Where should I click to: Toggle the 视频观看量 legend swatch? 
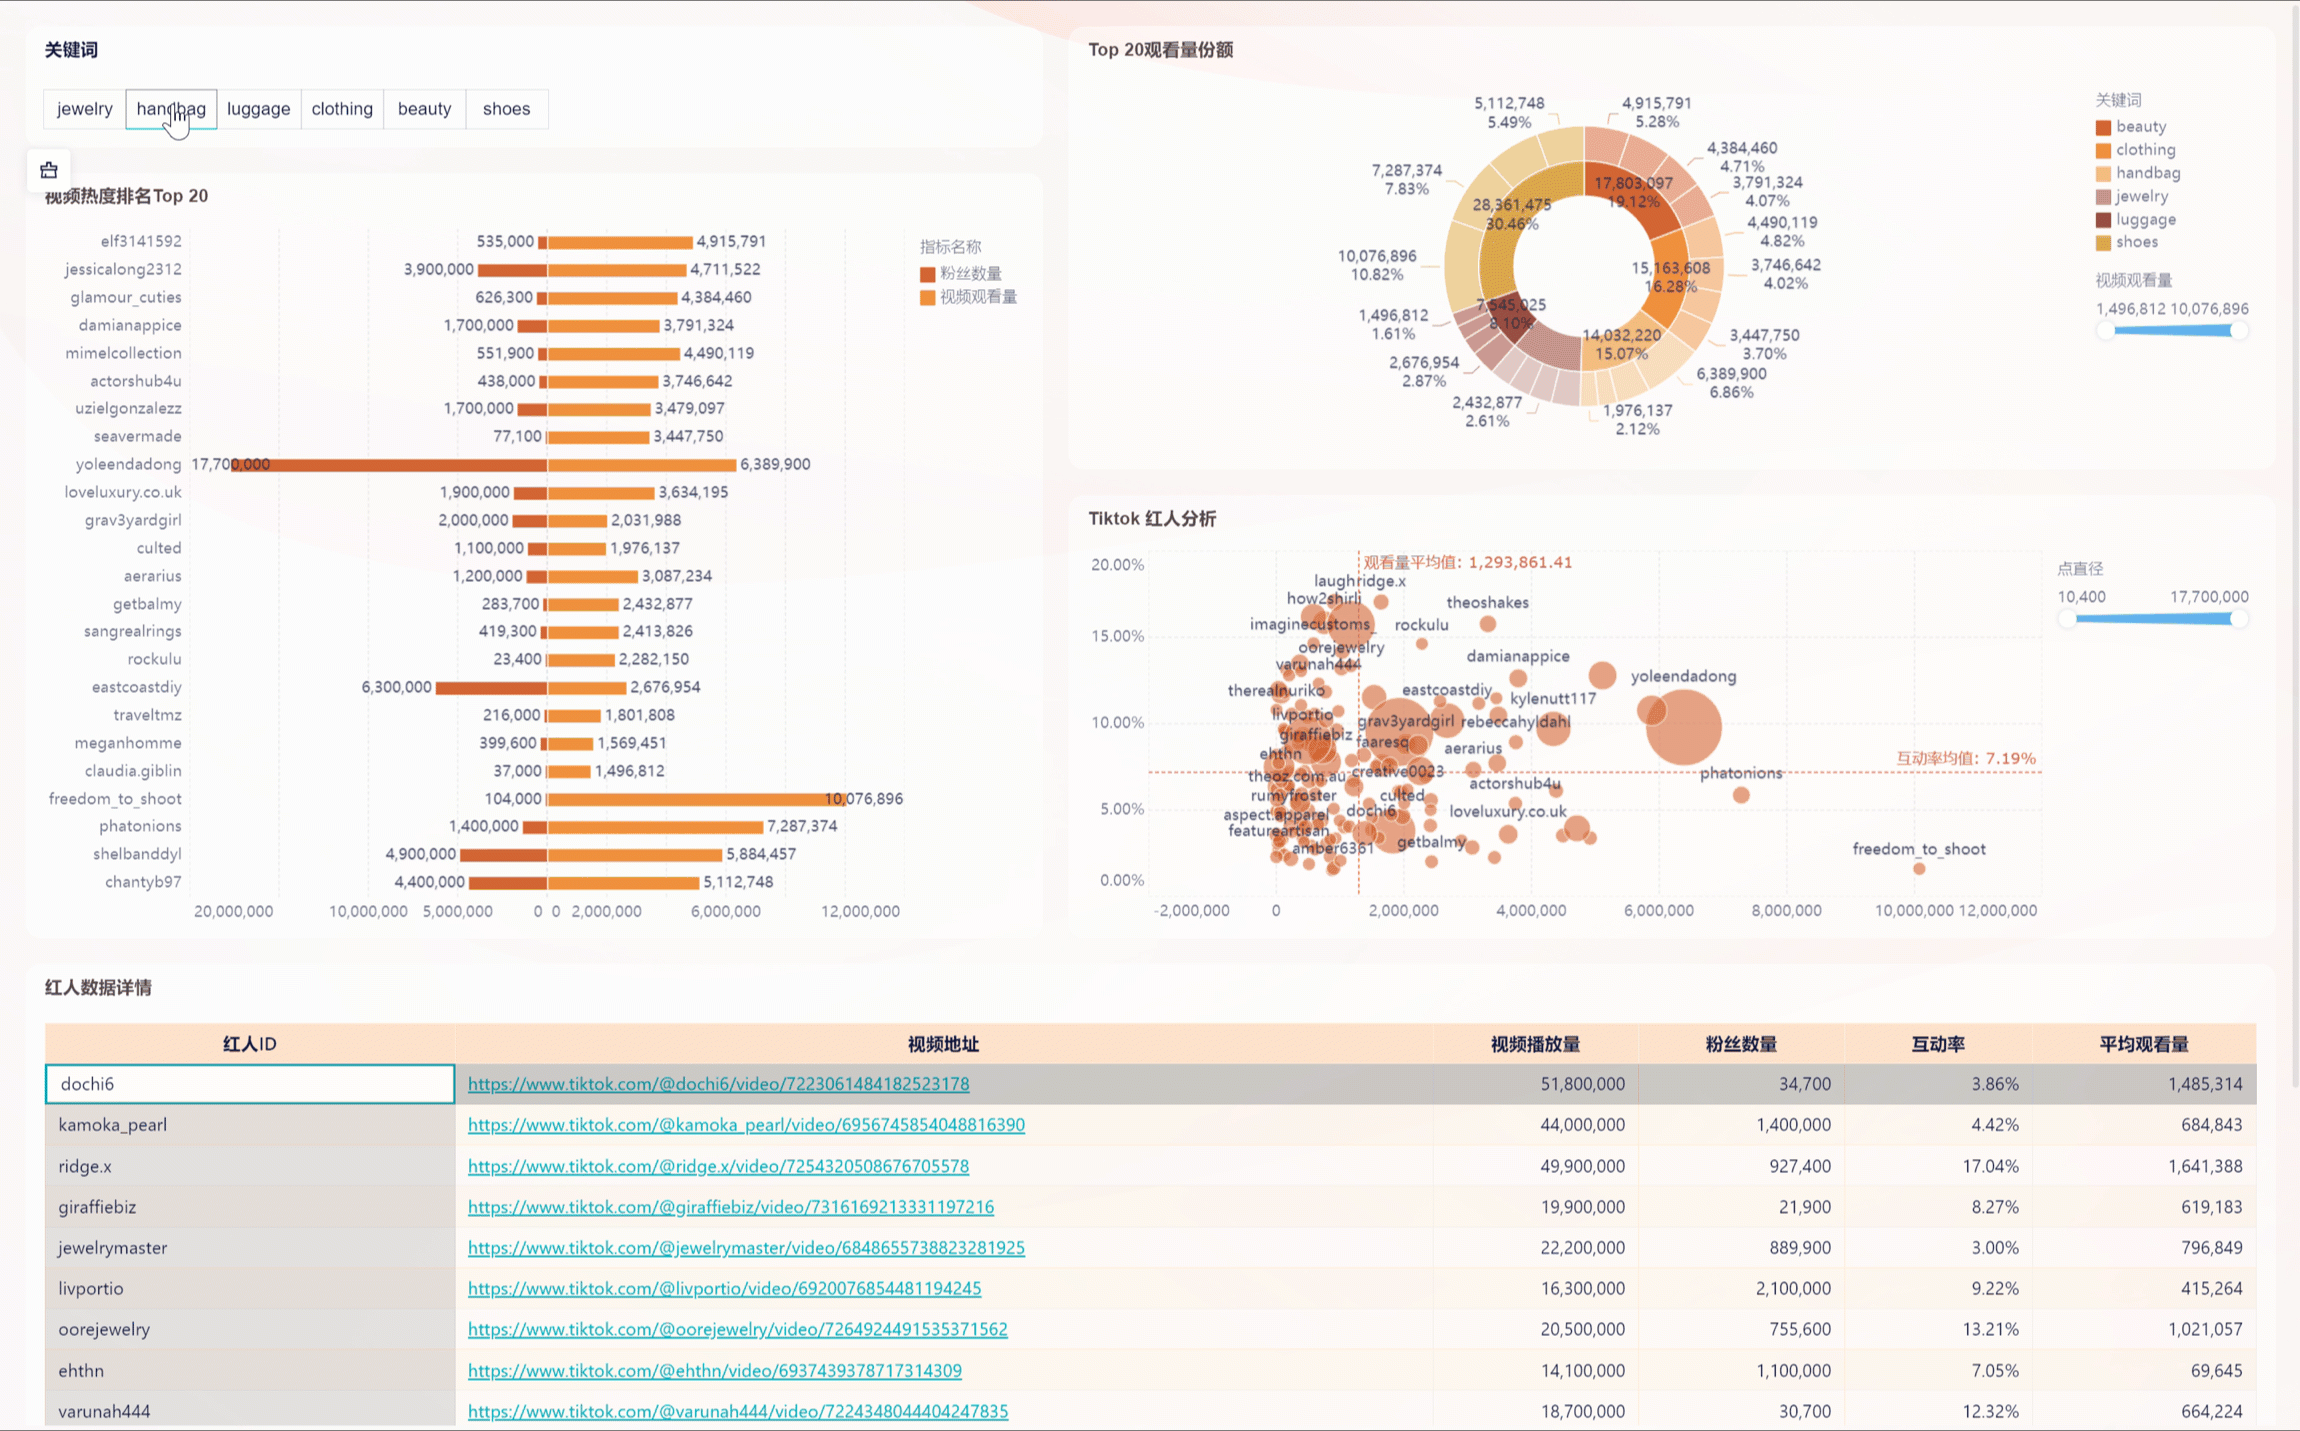pos(927,297)
